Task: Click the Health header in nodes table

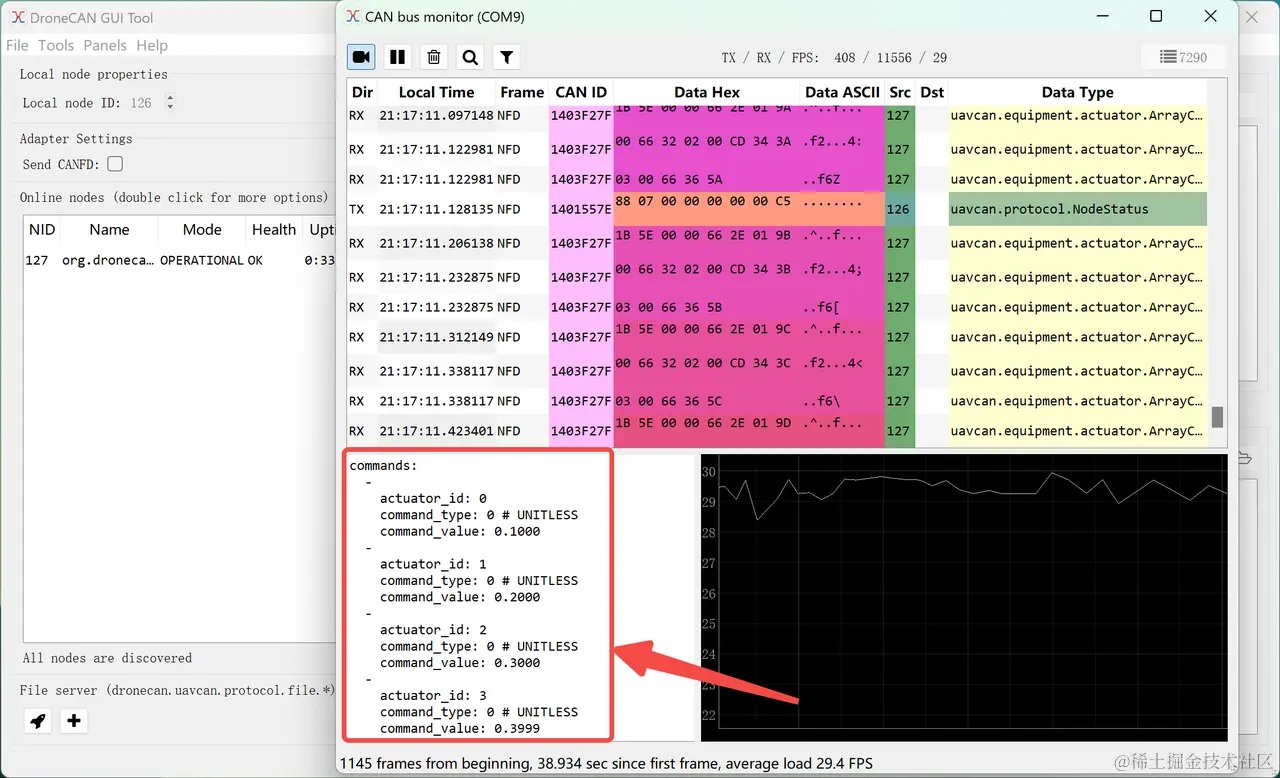Action: [x=273, y=229]
